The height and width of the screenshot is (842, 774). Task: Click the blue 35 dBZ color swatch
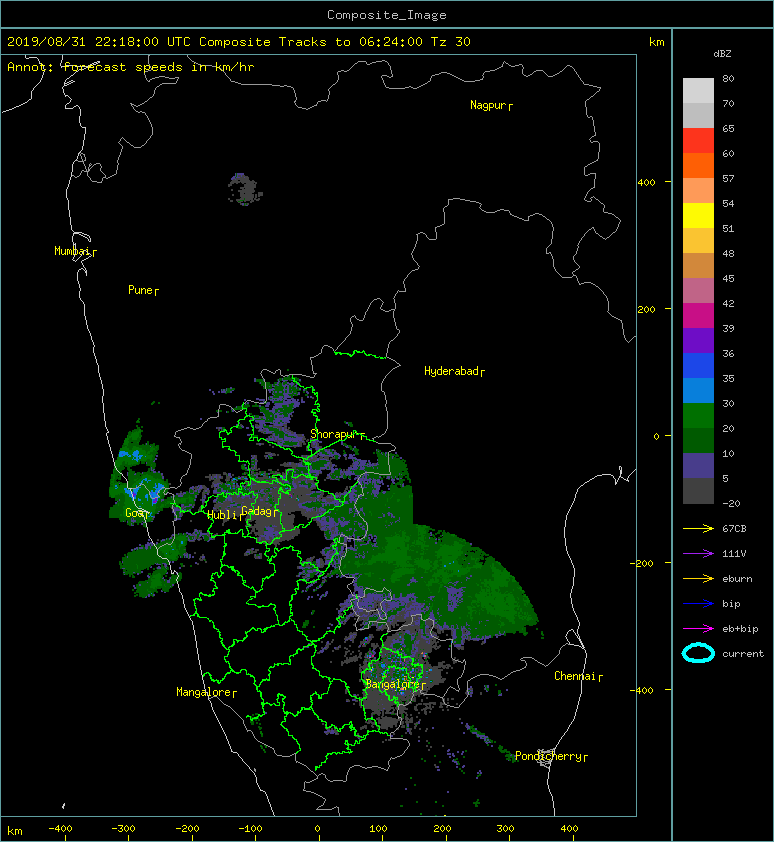coord(698,366)
